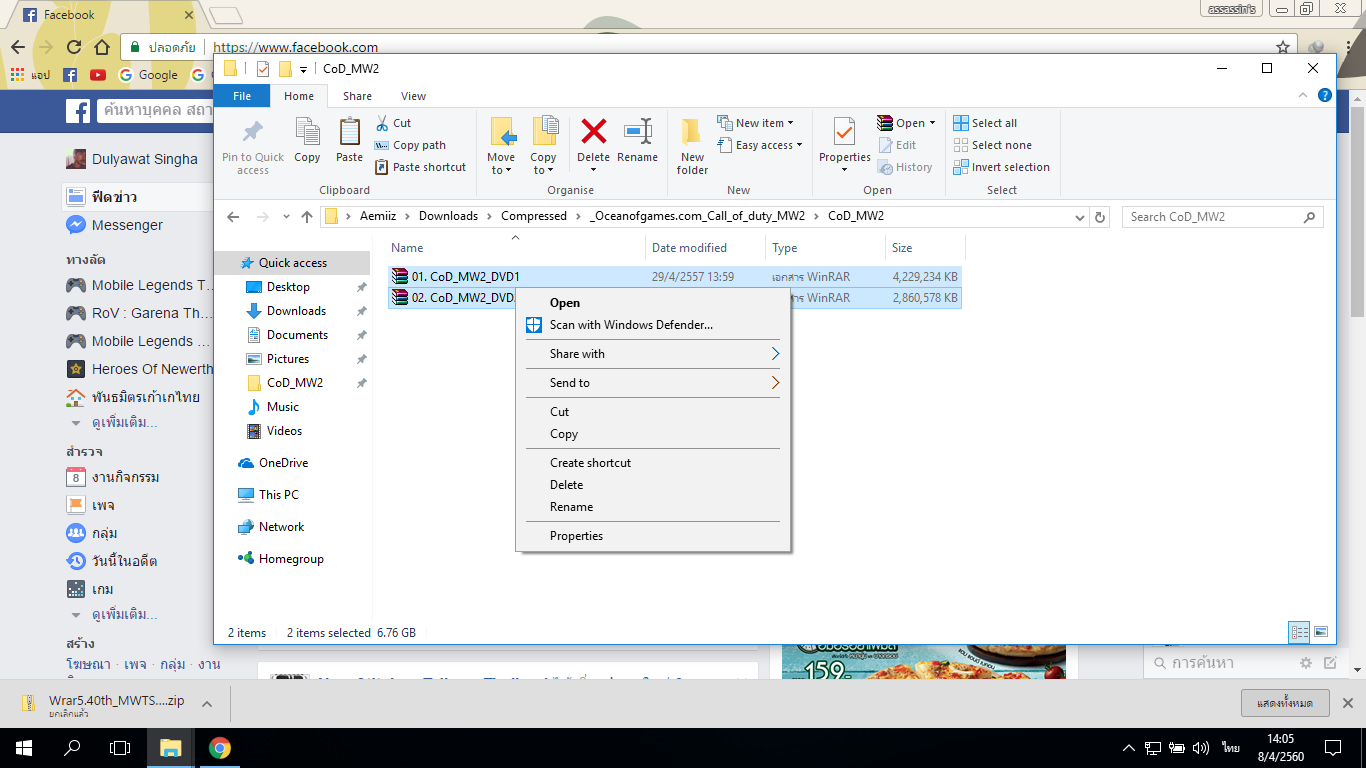The height and width of the screenshot is (768, 1366).
Task: Reload the Facebook page in Chrome
Action: coord(74,47)
